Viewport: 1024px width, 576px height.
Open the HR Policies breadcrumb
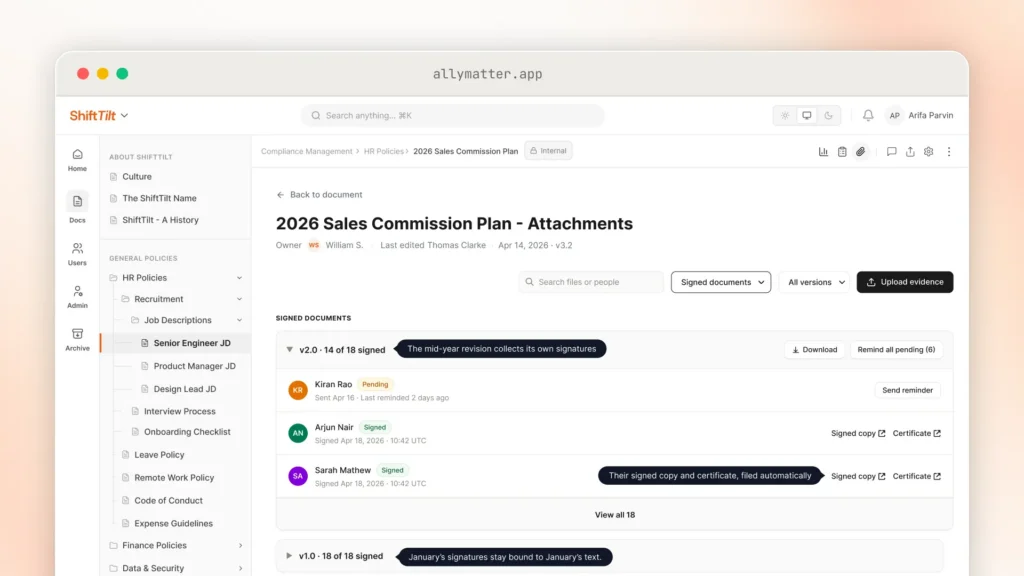[x=383, y=151]
